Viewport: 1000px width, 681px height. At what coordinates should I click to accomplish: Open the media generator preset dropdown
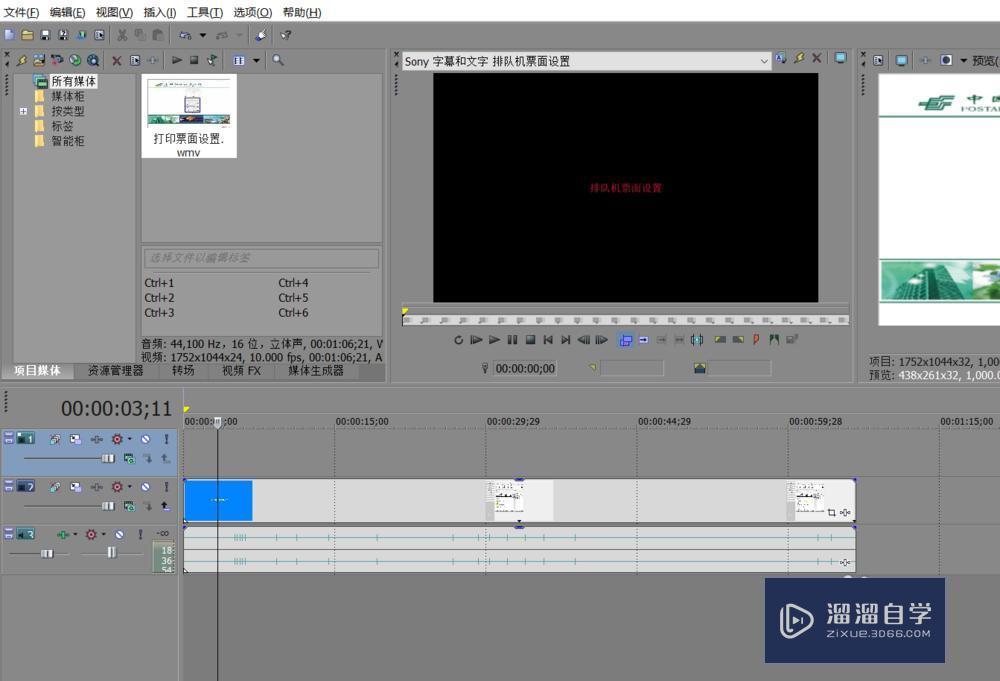coord(764,61)
